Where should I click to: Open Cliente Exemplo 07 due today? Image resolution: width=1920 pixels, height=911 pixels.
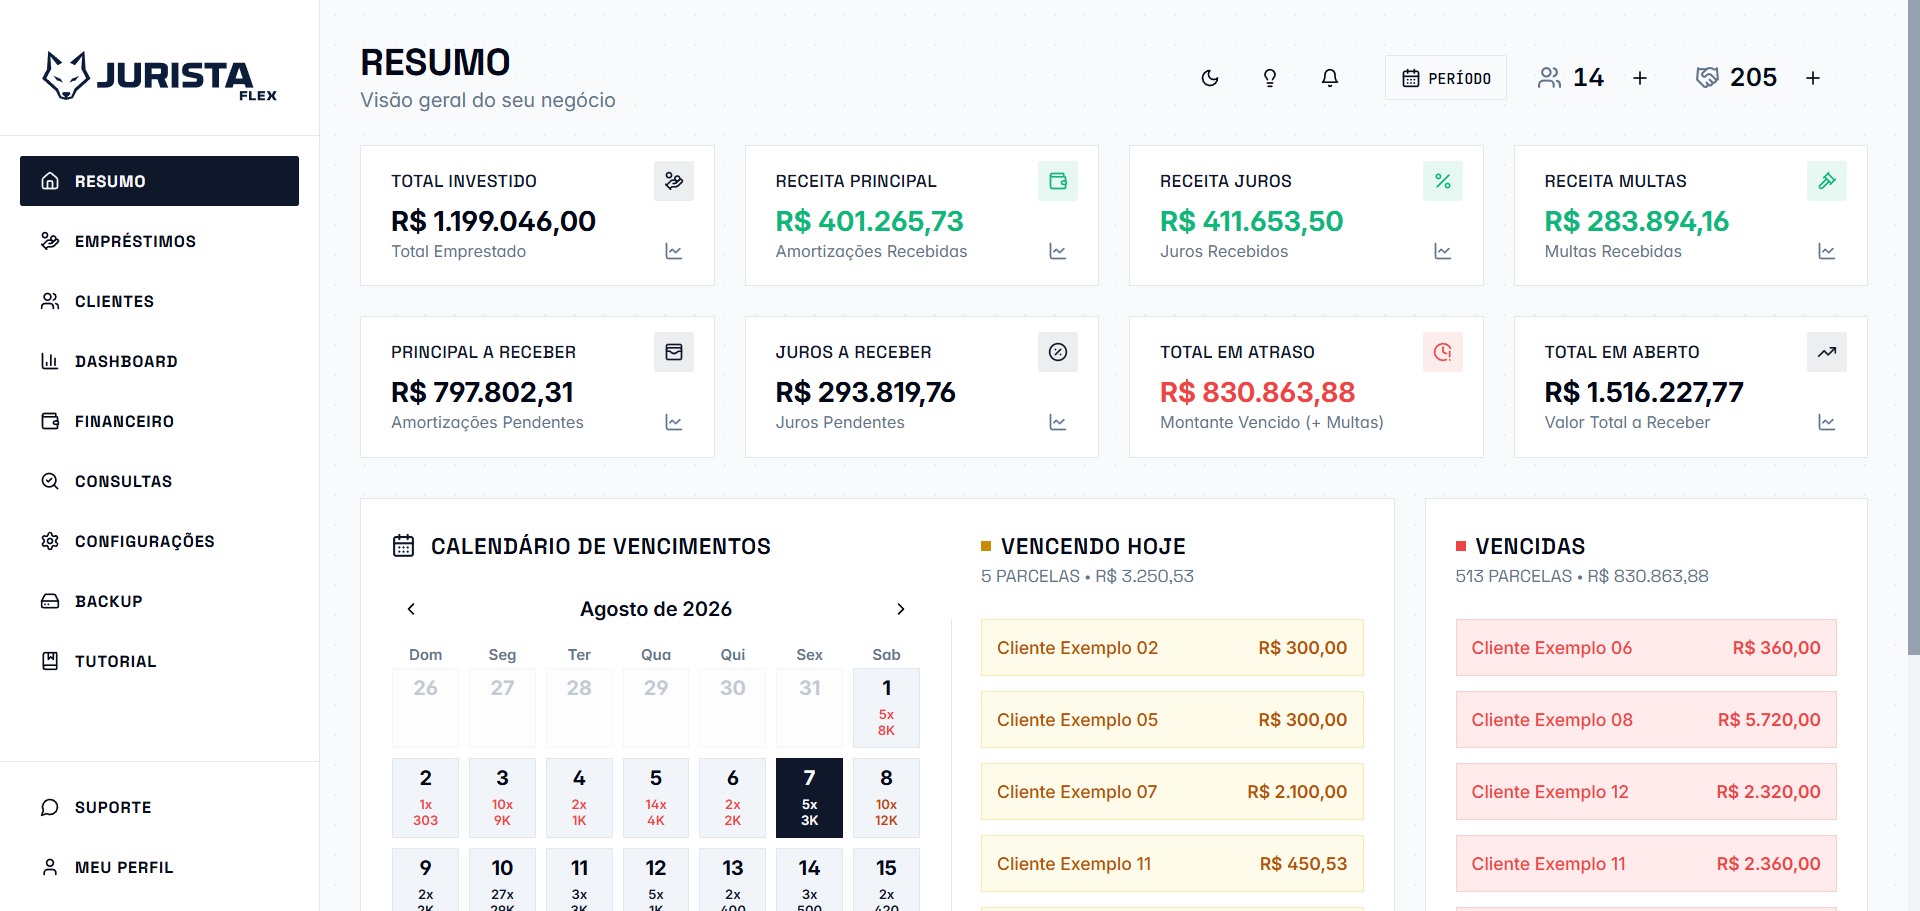point(1172,792)
